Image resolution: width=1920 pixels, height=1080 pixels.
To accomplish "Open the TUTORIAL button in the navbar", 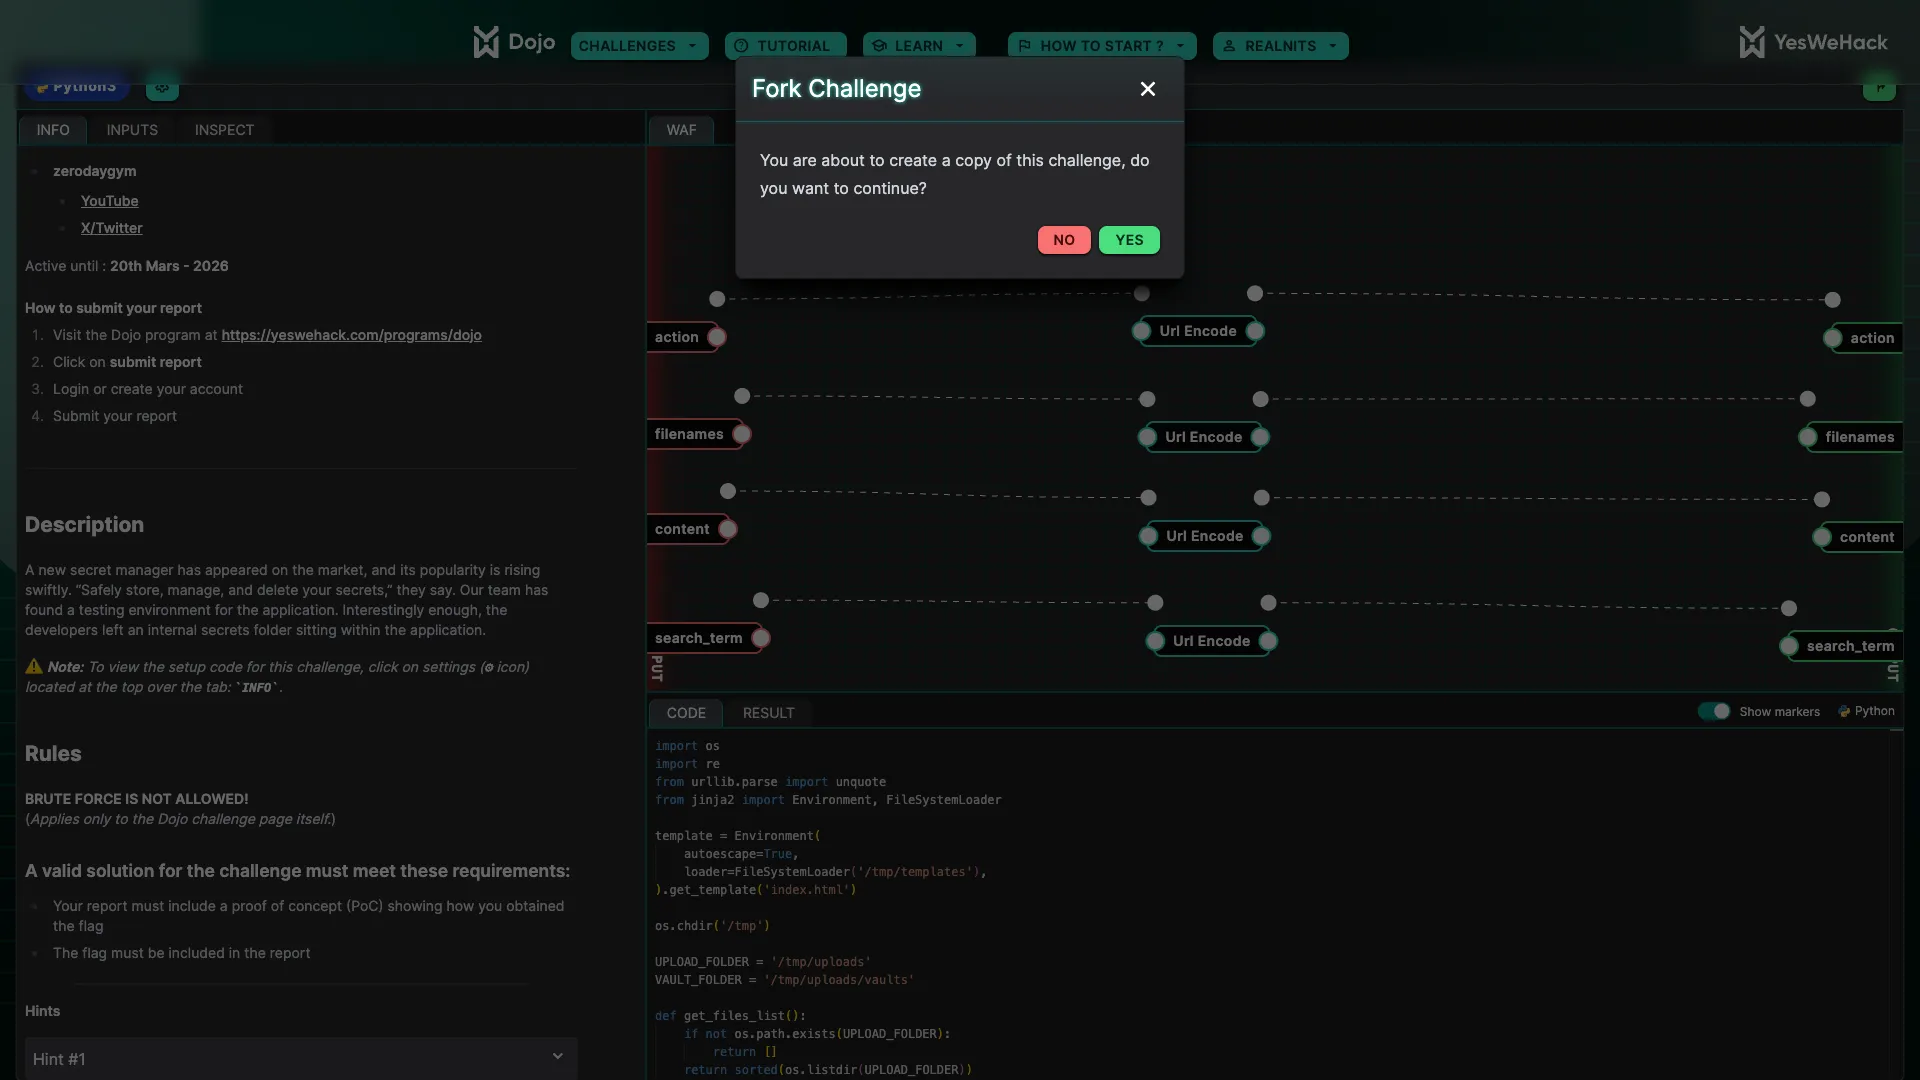I will [x=785, y=46].
